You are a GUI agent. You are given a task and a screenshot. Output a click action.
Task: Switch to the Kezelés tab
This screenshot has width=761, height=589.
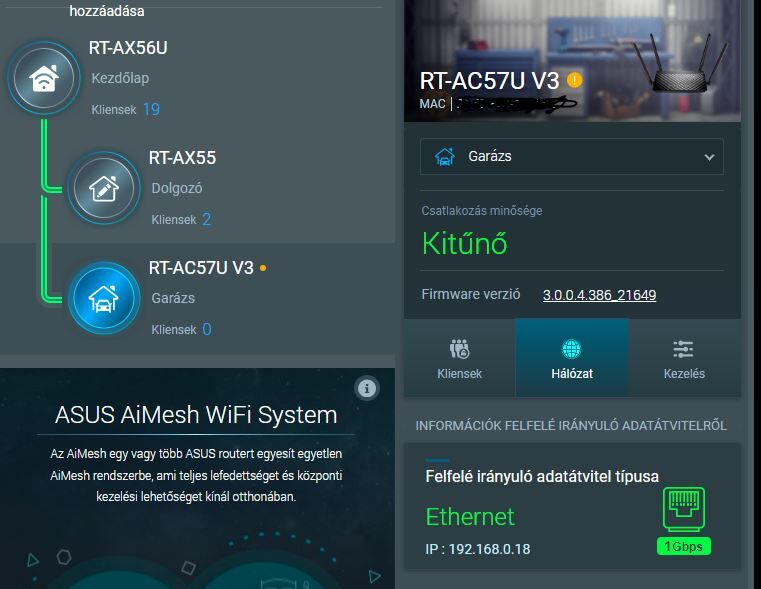point(684,358)
